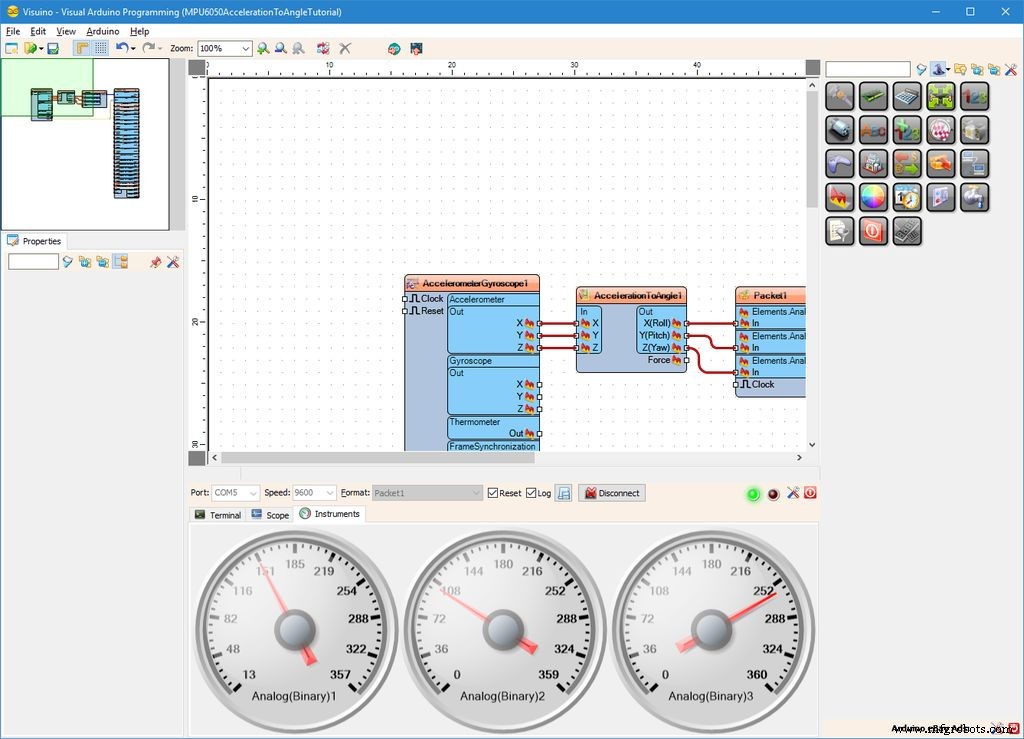Select the calculator component category icon
1024x739 pixels.
(x=908, y=96)
